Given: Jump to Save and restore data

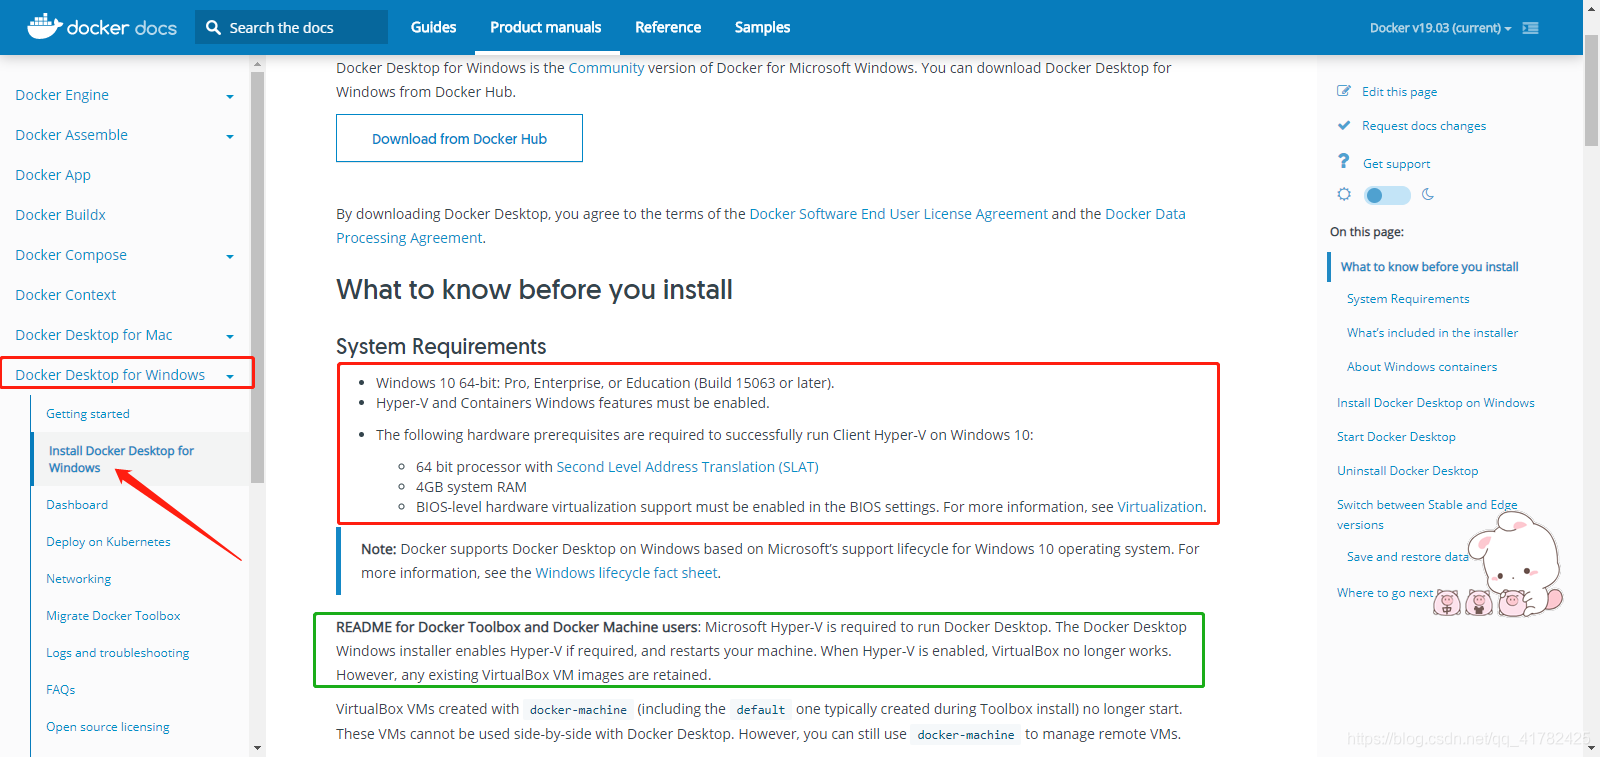Looking at the screenshot, I should [1407, 557].
